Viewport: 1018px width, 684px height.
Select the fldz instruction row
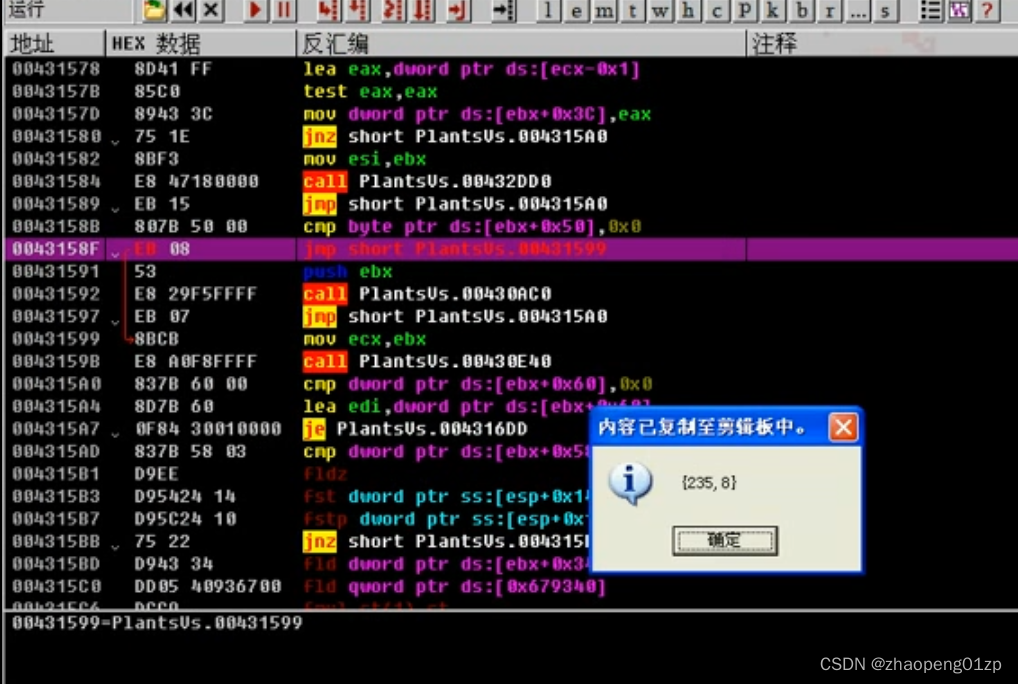[511, 474]
